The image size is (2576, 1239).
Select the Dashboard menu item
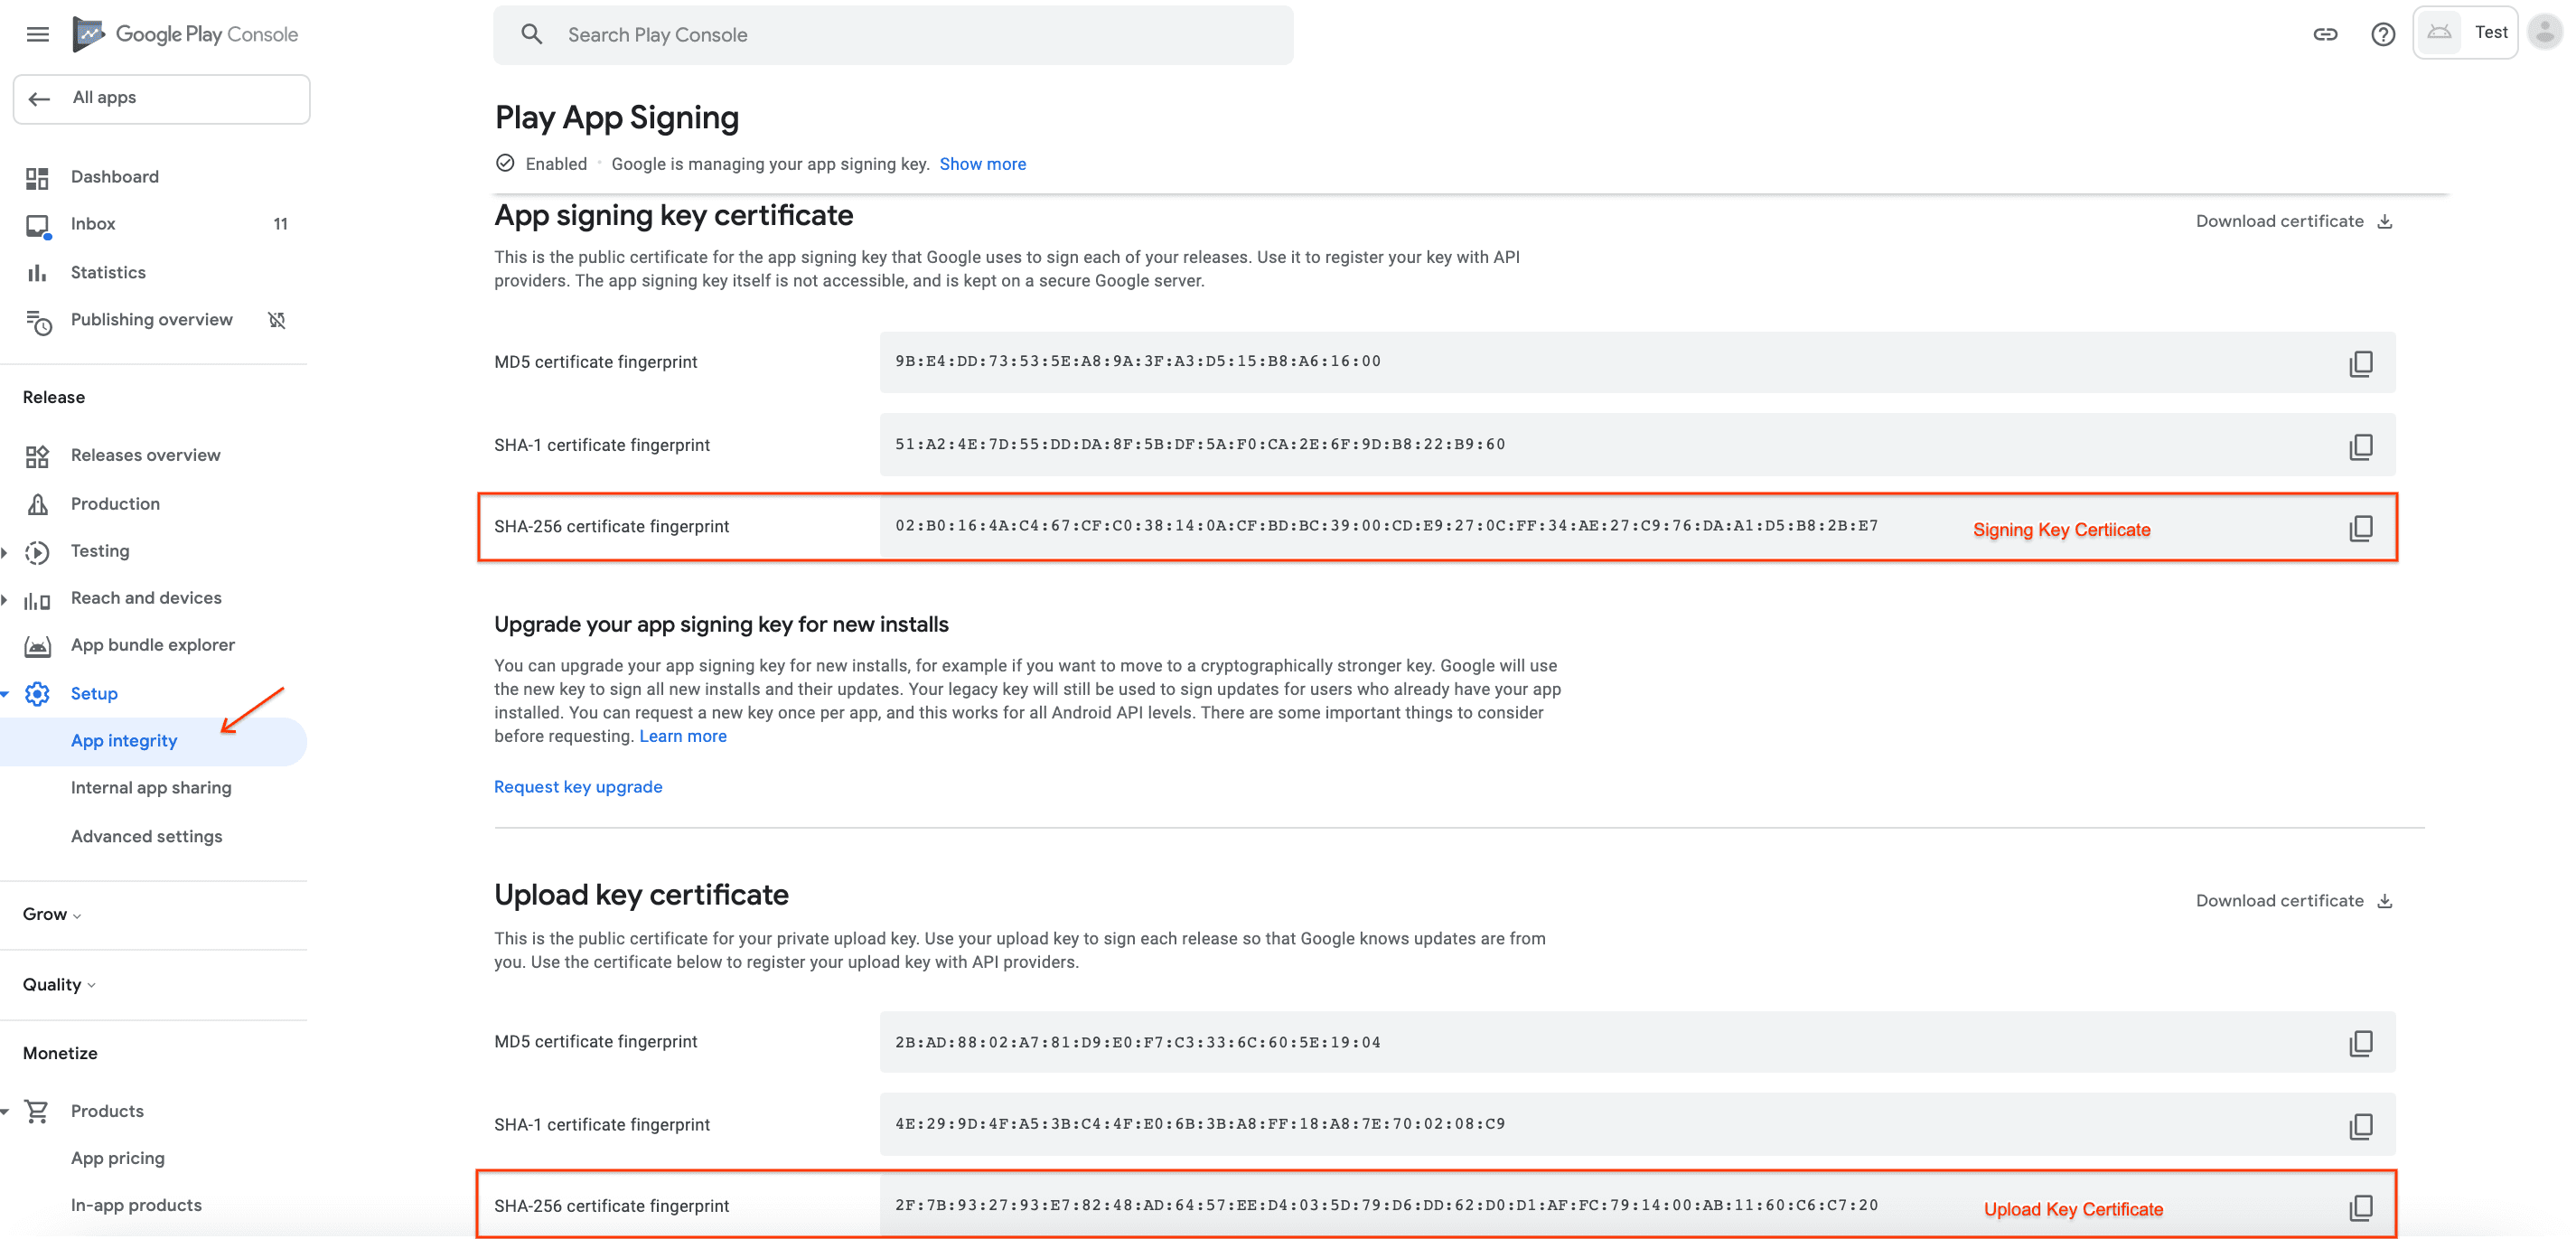tap(113, 176)
